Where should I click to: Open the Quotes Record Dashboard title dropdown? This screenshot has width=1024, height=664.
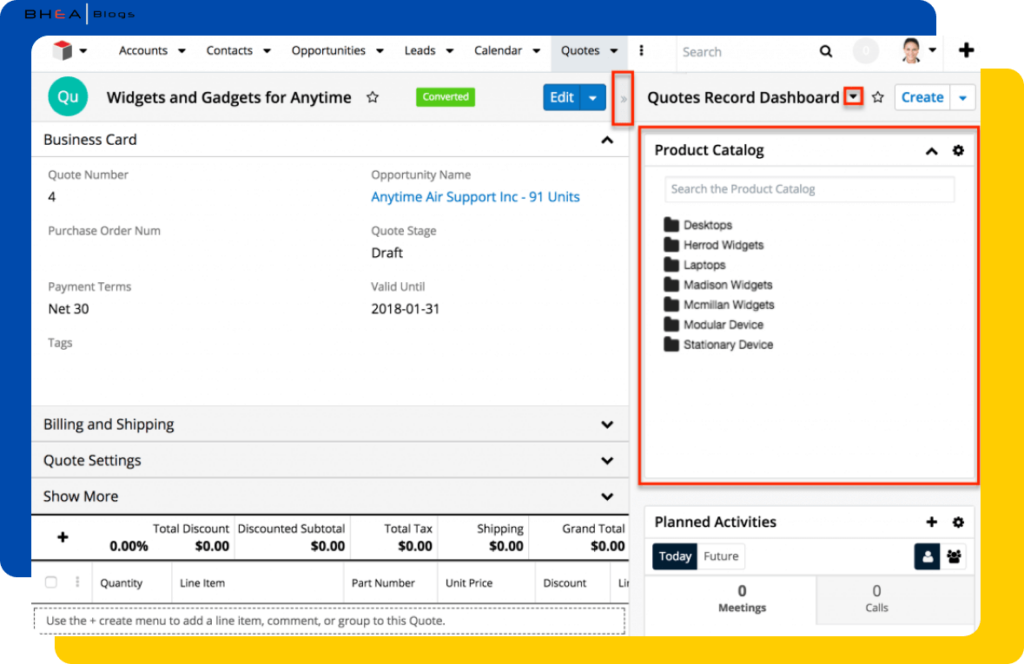tap(854, 97)
